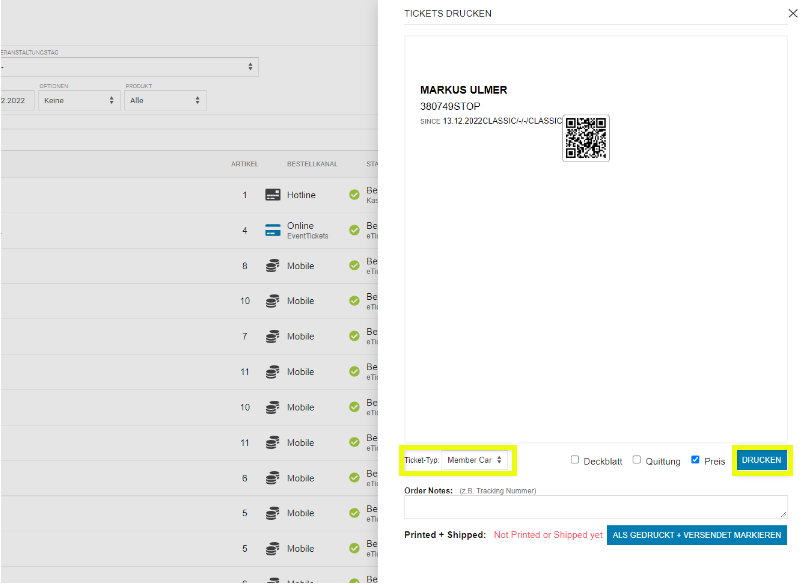804x585 pixels.
Task: Click green status checkmark in 7-article row
Action: 354,336
